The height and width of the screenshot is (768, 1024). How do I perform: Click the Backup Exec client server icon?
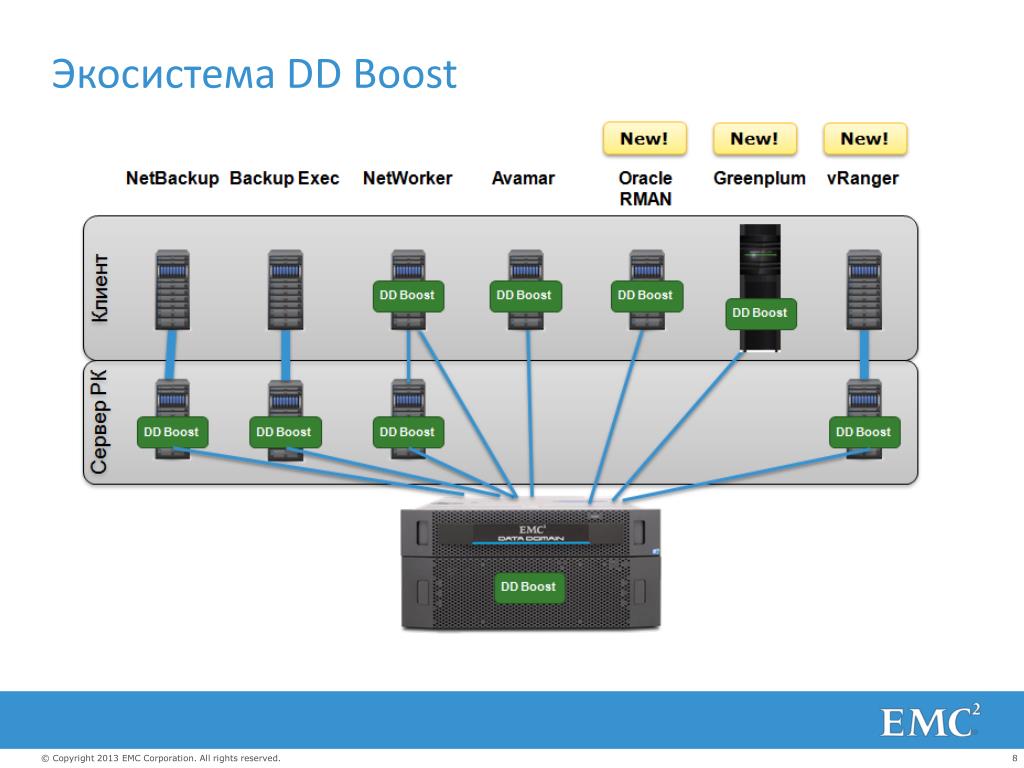285,290
